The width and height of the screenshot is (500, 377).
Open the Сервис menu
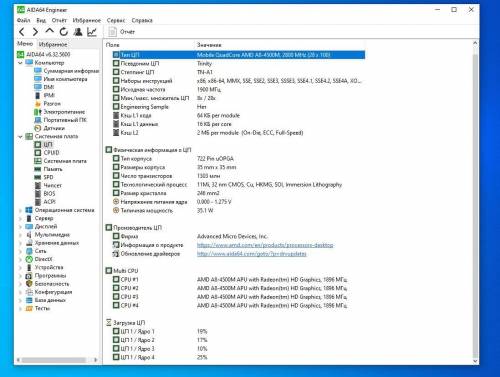click(x=116, y=20)
